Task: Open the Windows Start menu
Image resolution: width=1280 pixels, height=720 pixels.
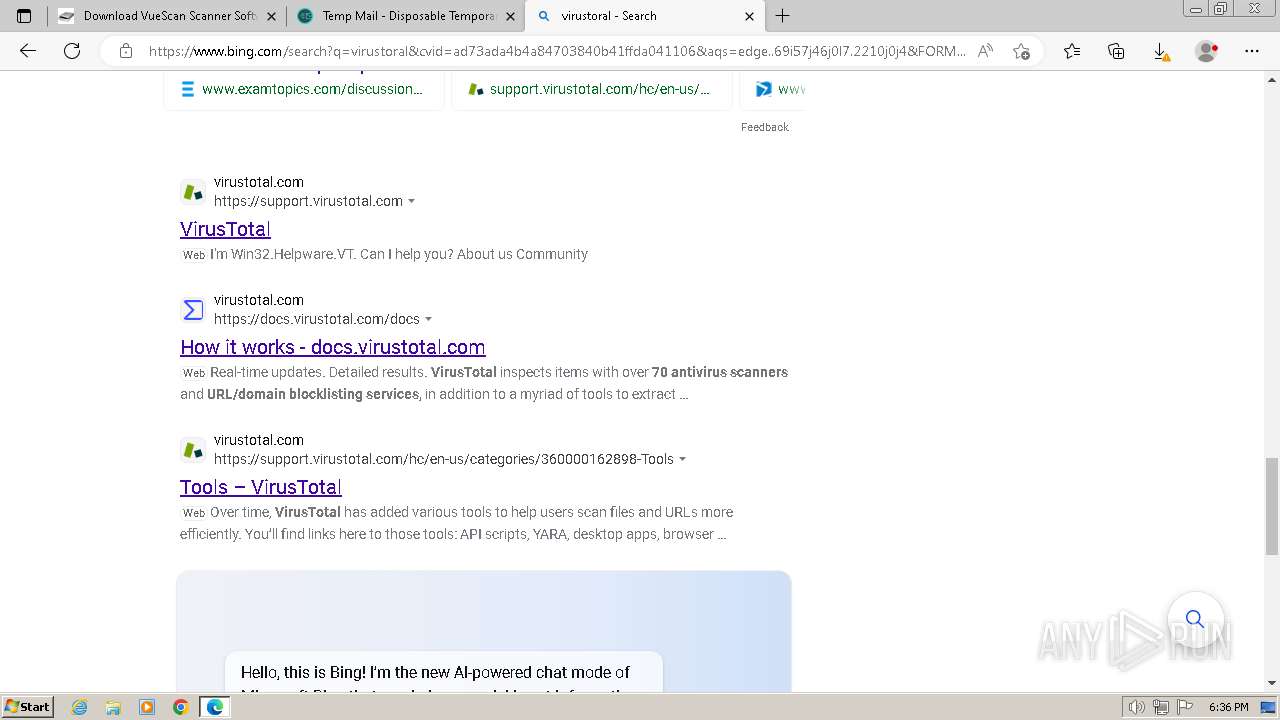Action: (27, 707)
